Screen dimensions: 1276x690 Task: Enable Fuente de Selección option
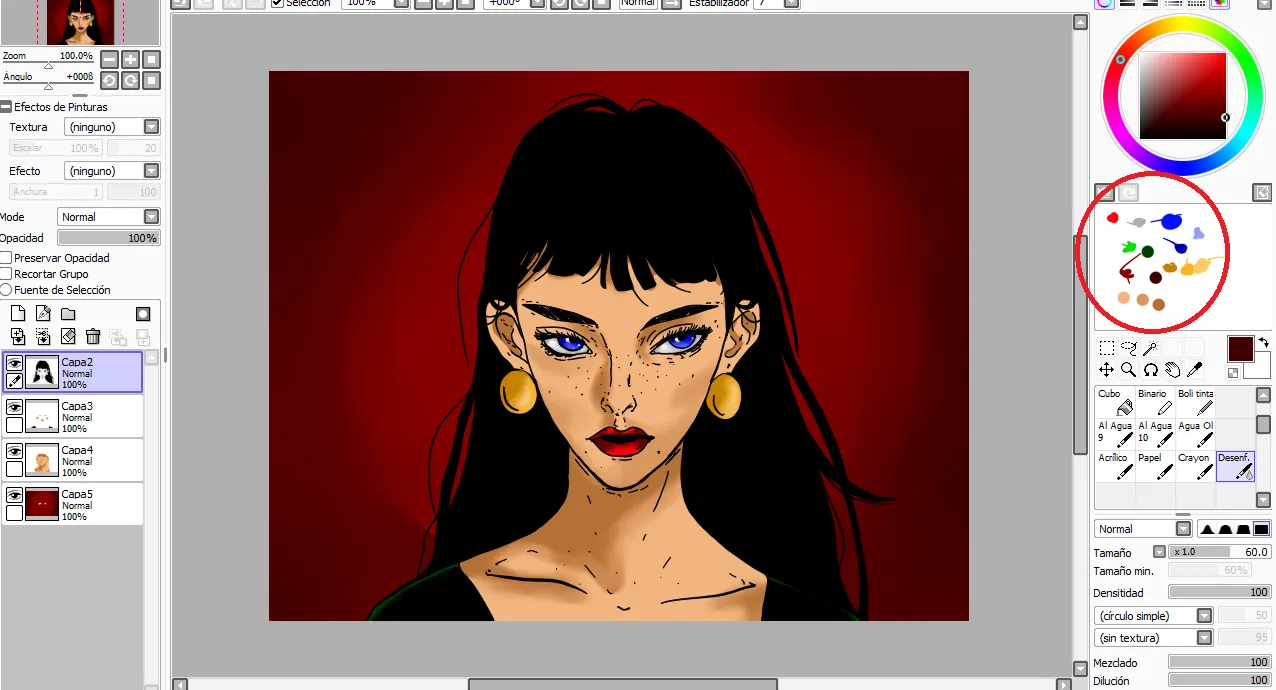(6, 290)
